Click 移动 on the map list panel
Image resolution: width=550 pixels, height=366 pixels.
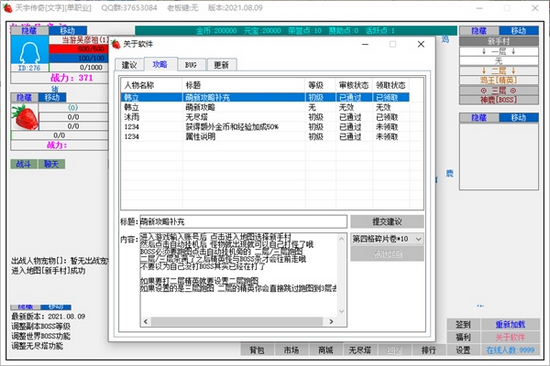click(x=518, y=31)
